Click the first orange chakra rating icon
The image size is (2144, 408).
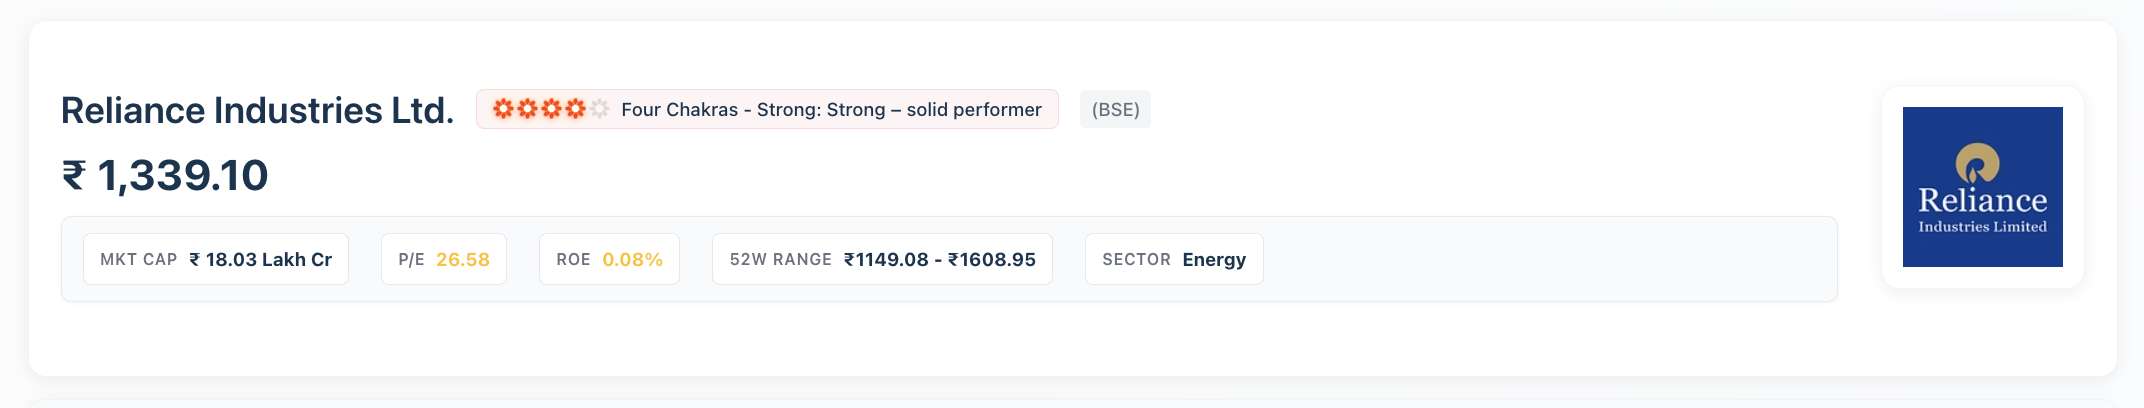pos(503,109)
